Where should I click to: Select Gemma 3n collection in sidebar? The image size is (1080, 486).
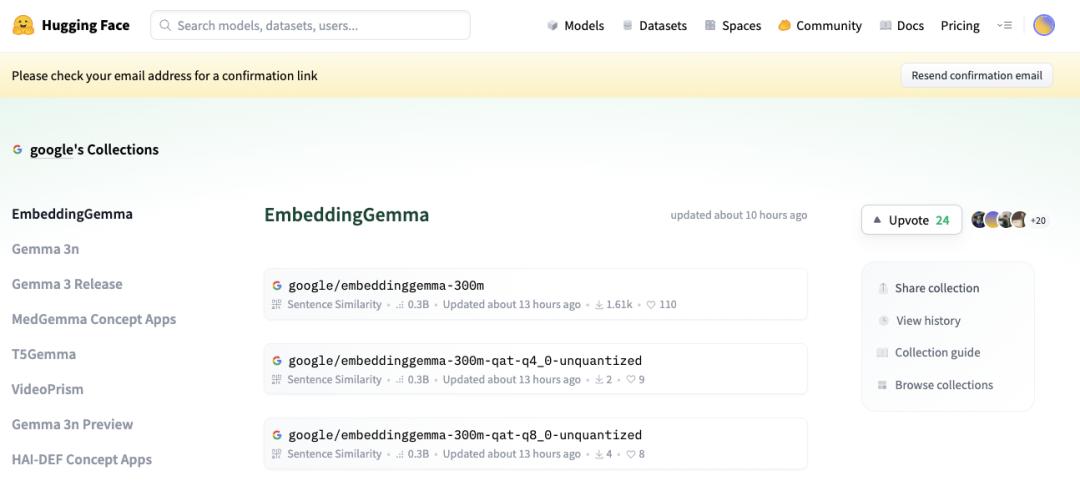click(x=45, y=249)
